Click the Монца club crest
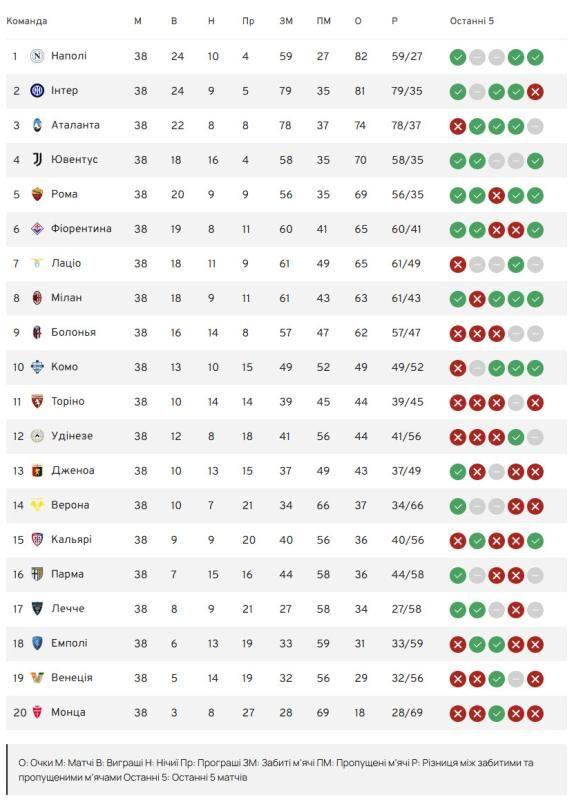The width and height of the screenshot is (574, 800). click(x=37, y=712)
